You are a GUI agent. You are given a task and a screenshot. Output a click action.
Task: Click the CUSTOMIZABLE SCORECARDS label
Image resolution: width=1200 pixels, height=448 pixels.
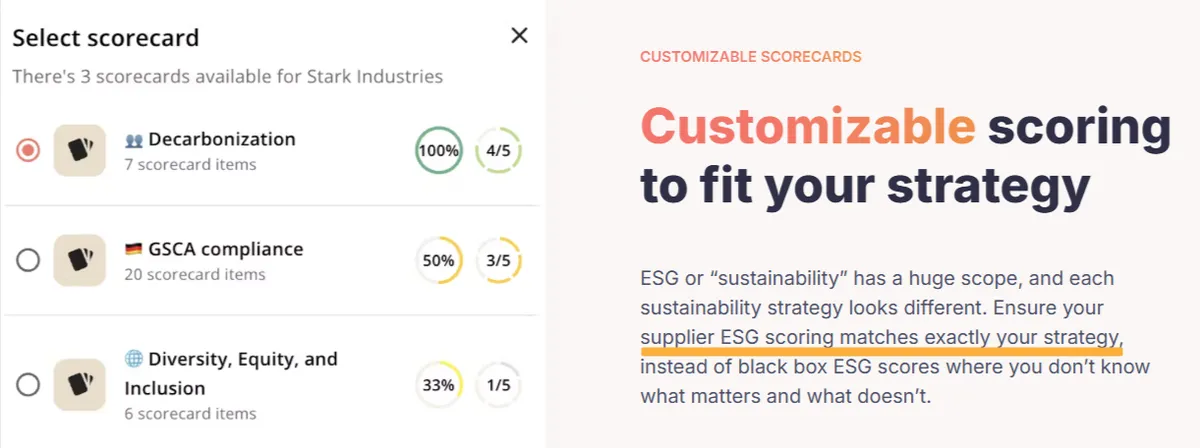point(751,57)
